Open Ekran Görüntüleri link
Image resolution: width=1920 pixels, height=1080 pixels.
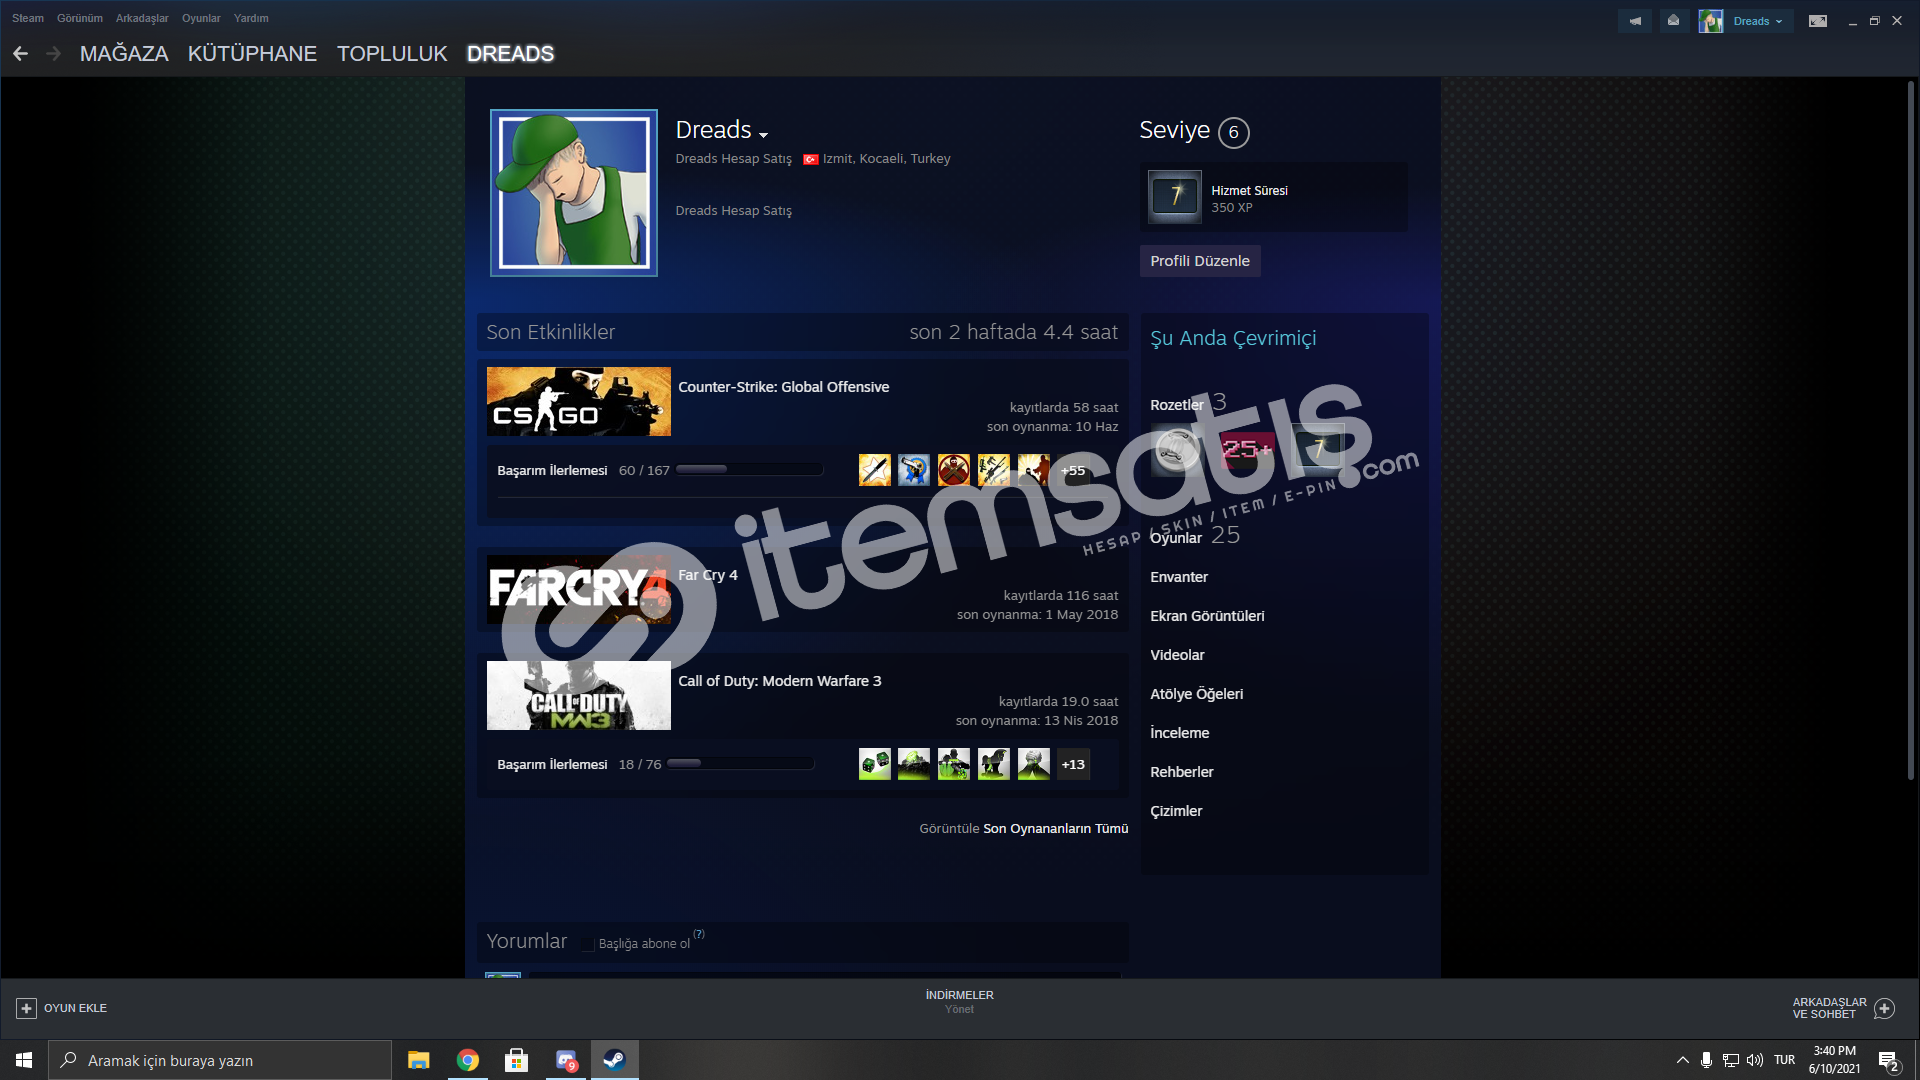1207,616
